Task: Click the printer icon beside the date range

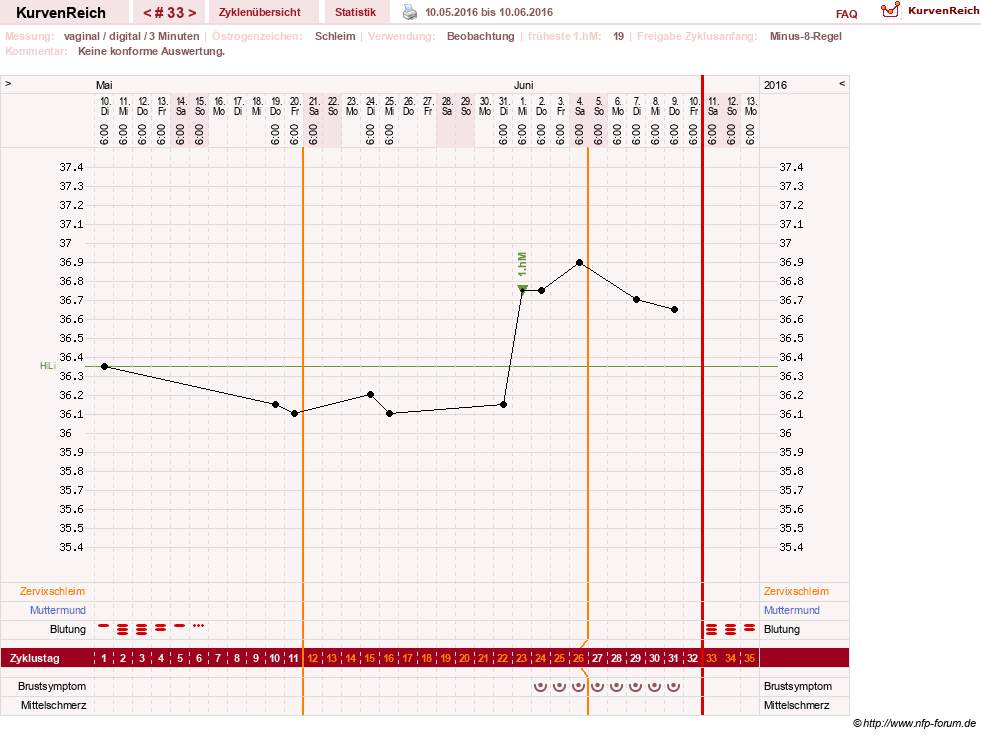Action: [409, 12]
